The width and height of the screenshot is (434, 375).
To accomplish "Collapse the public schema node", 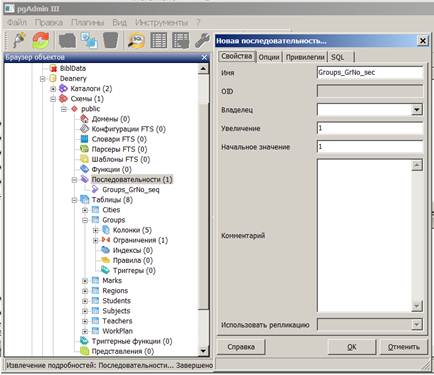I will pyautogui.click(x=64, y=109).
